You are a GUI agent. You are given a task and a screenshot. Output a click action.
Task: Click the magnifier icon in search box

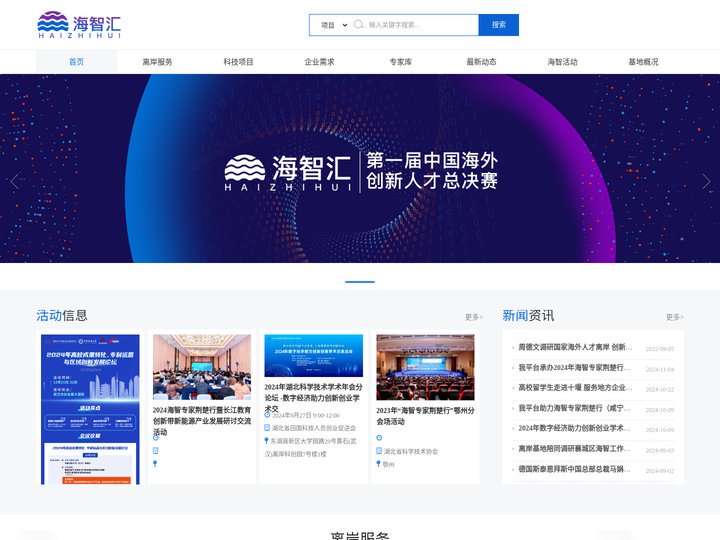coord(358,24)
